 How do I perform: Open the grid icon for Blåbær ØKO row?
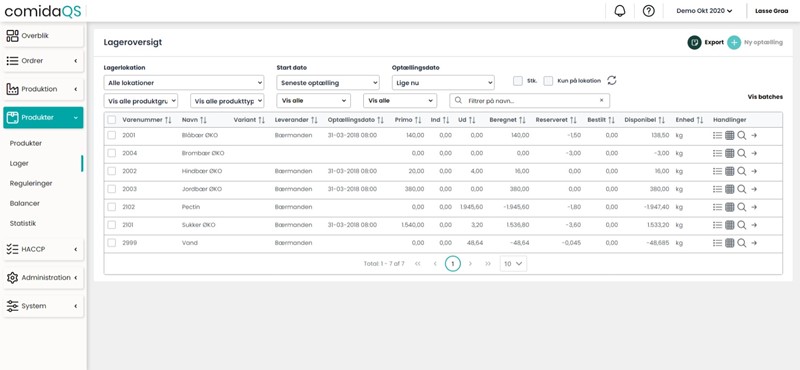point(730,135)
